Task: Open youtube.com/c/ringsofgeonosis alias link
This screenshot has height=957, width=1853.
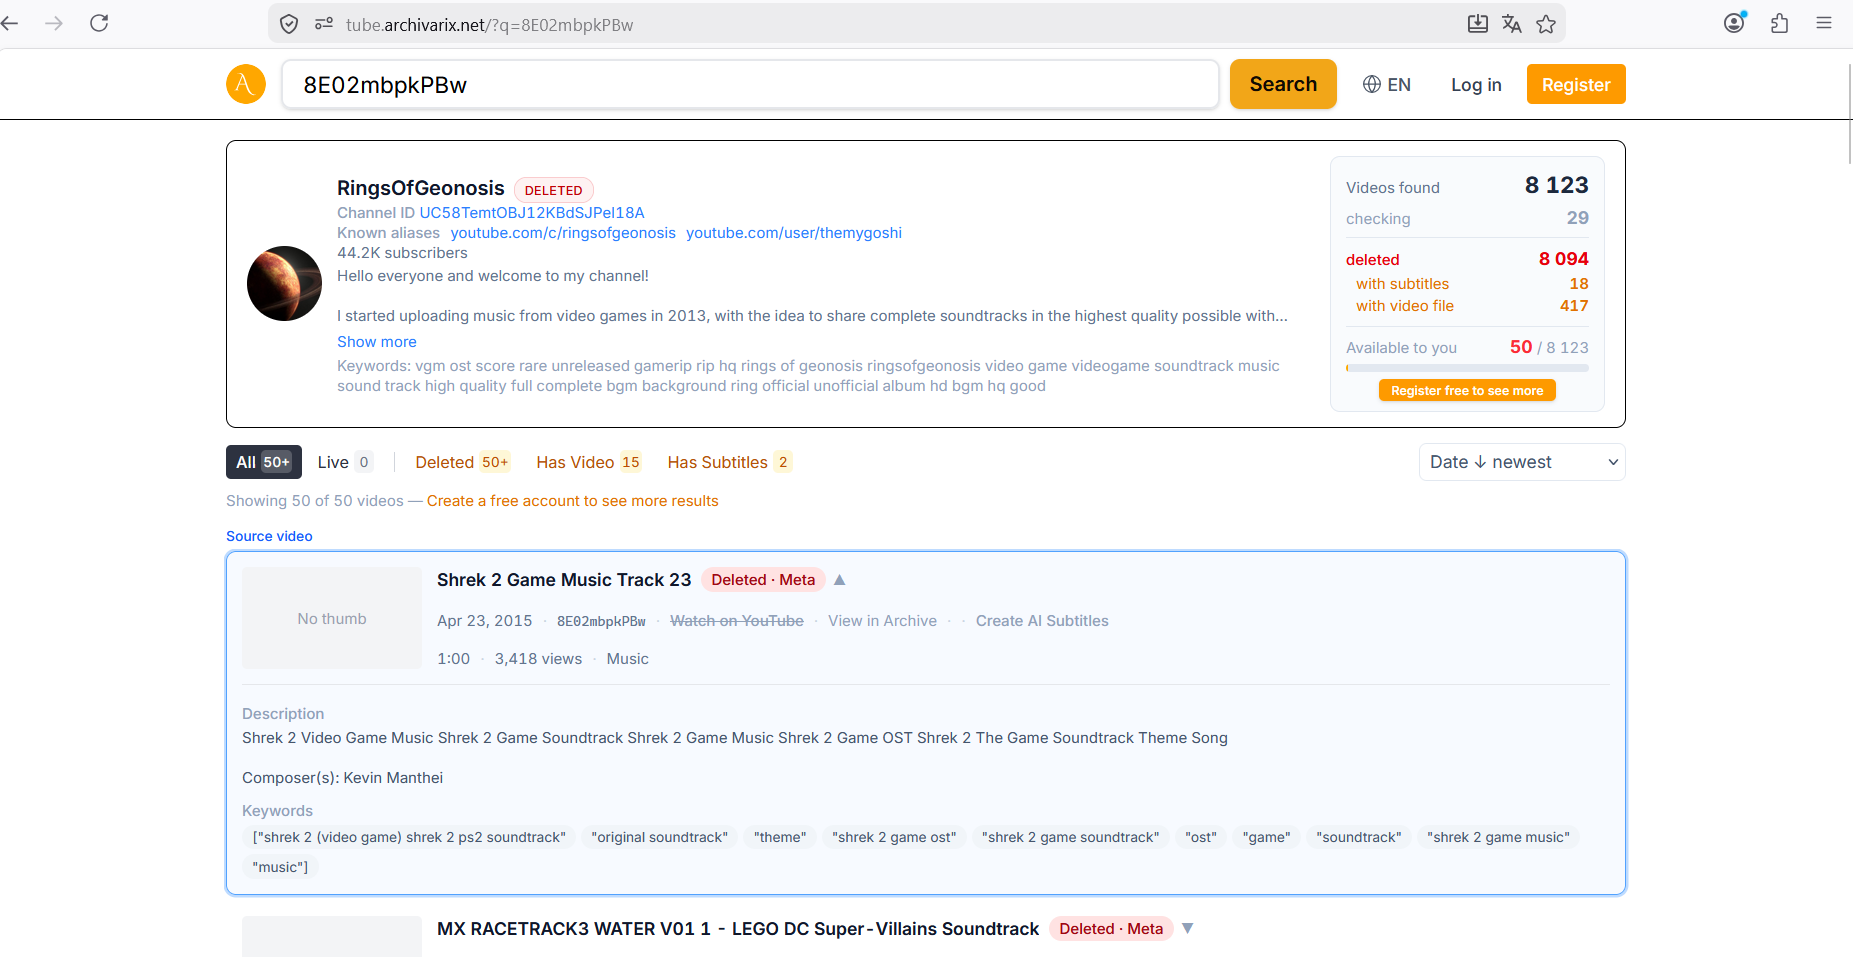Action: coord(563,232)
